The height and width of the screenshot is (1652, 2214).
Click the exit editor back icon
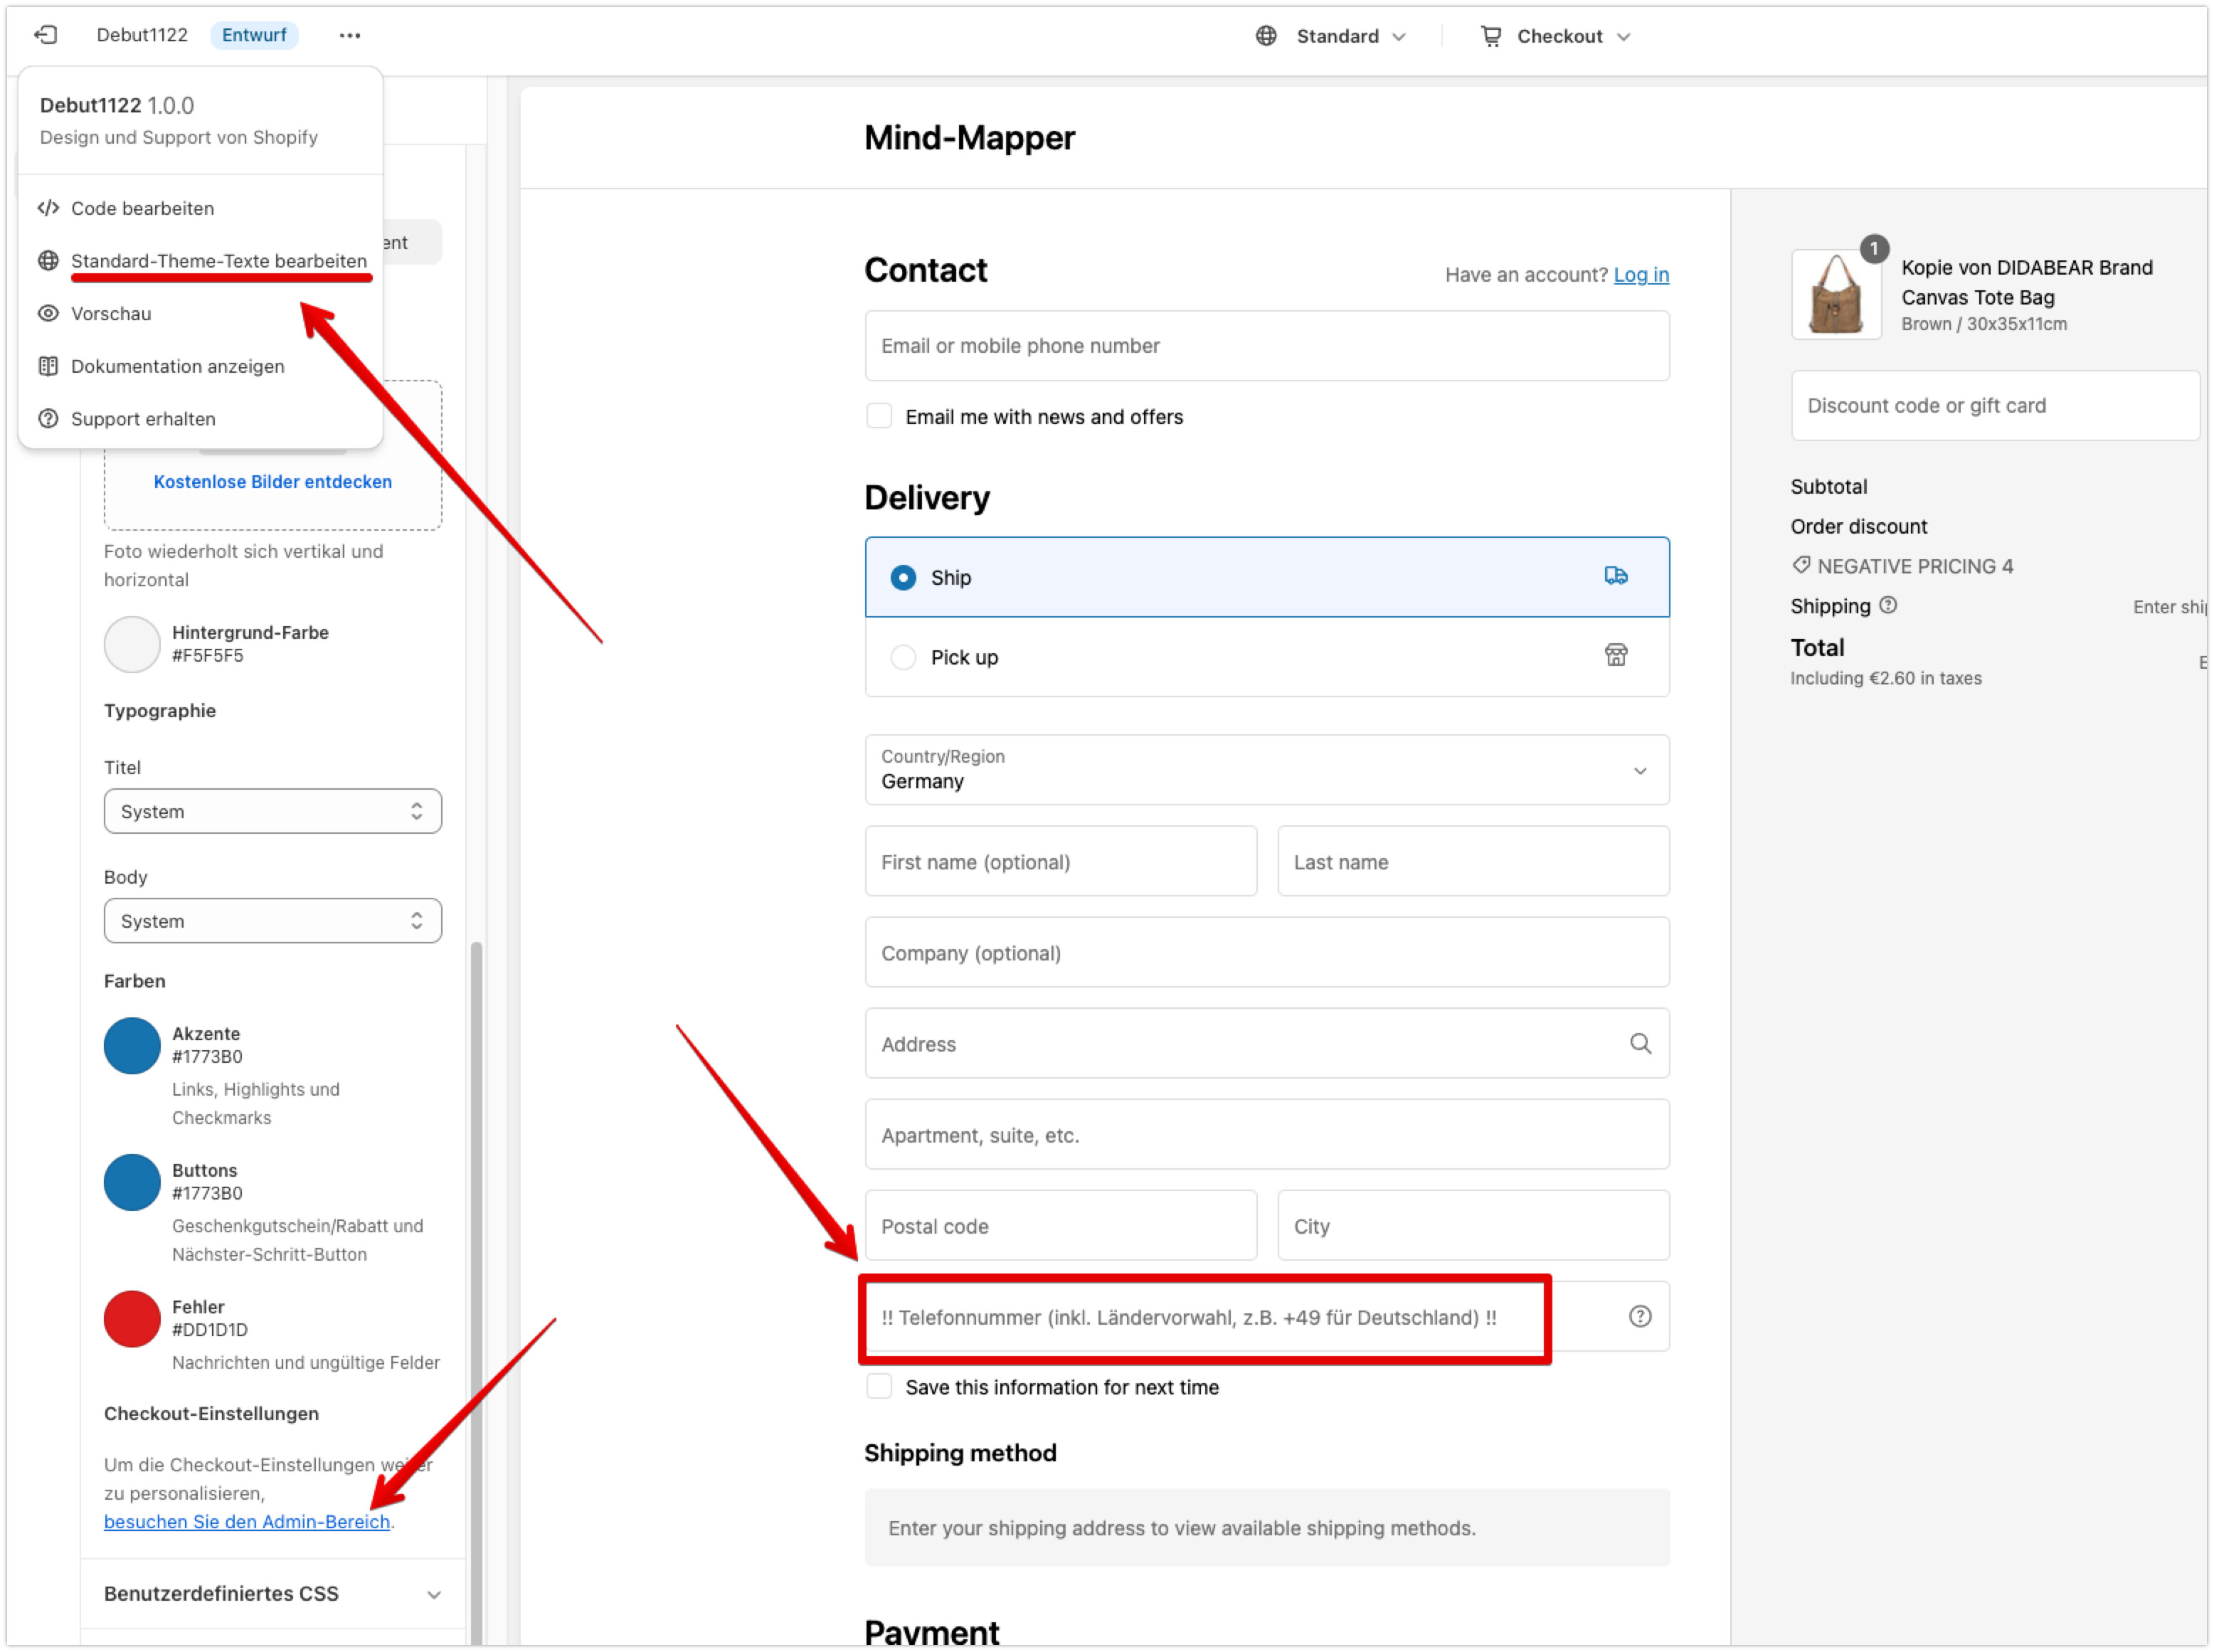pos(46,35)
